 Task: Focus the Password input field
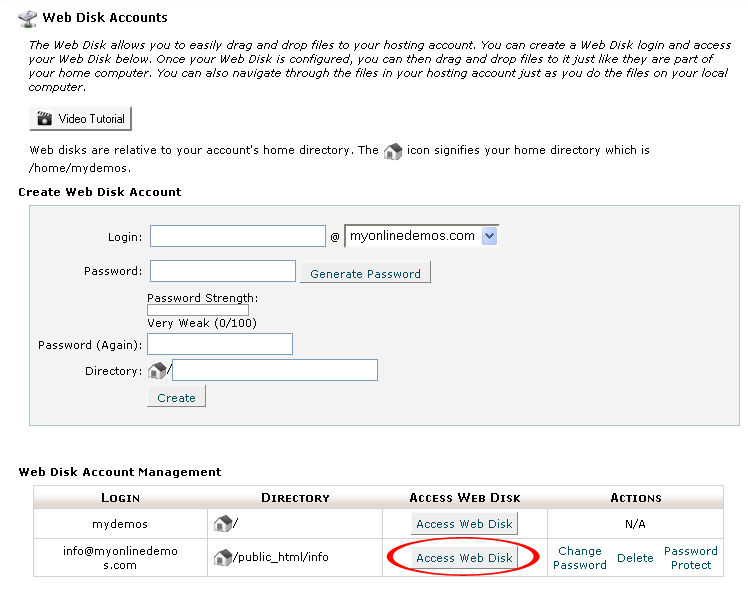(x=223, y=271)
